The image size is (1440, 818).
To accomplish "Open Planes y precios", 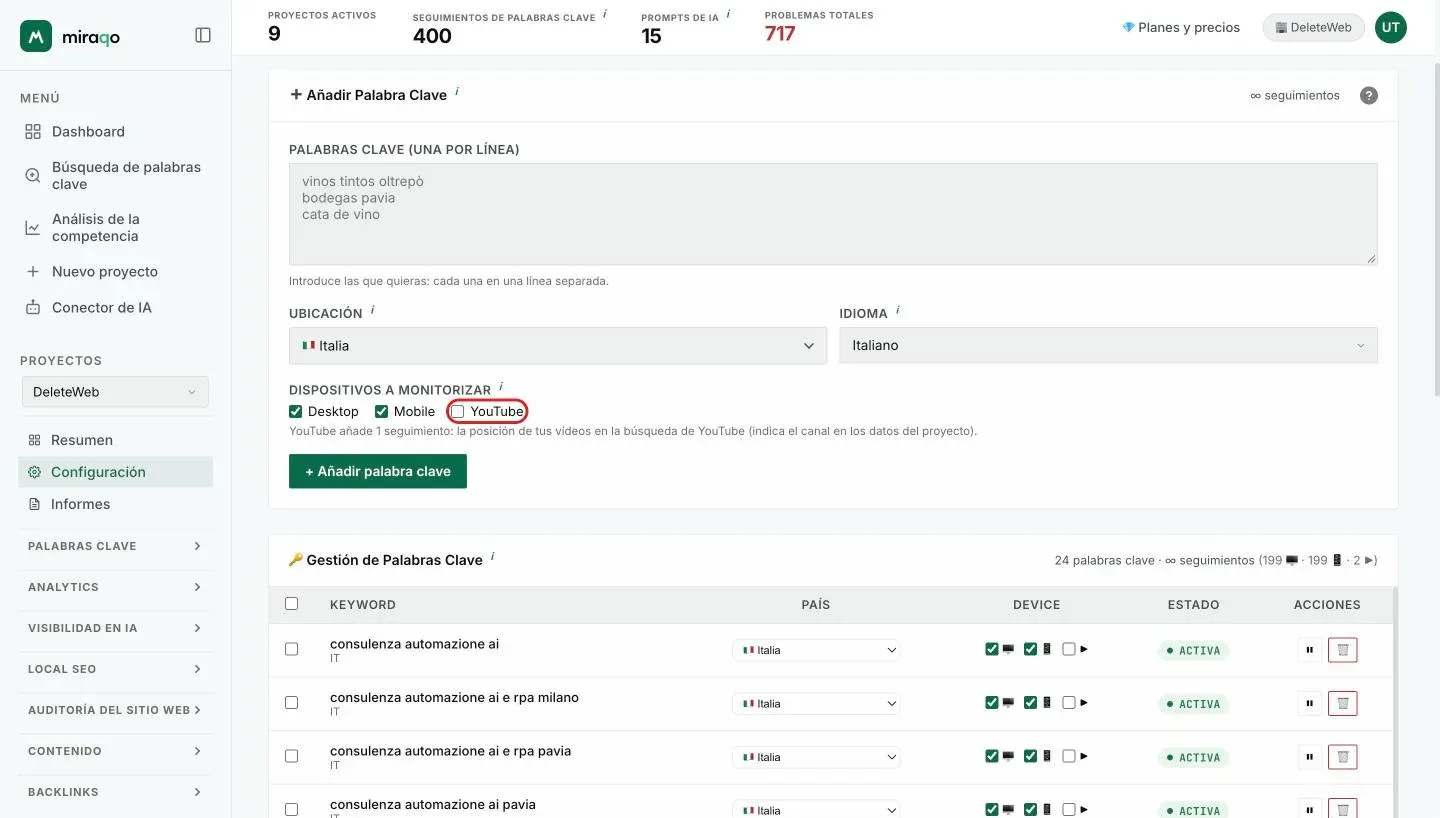I will tap(1181, 28).
